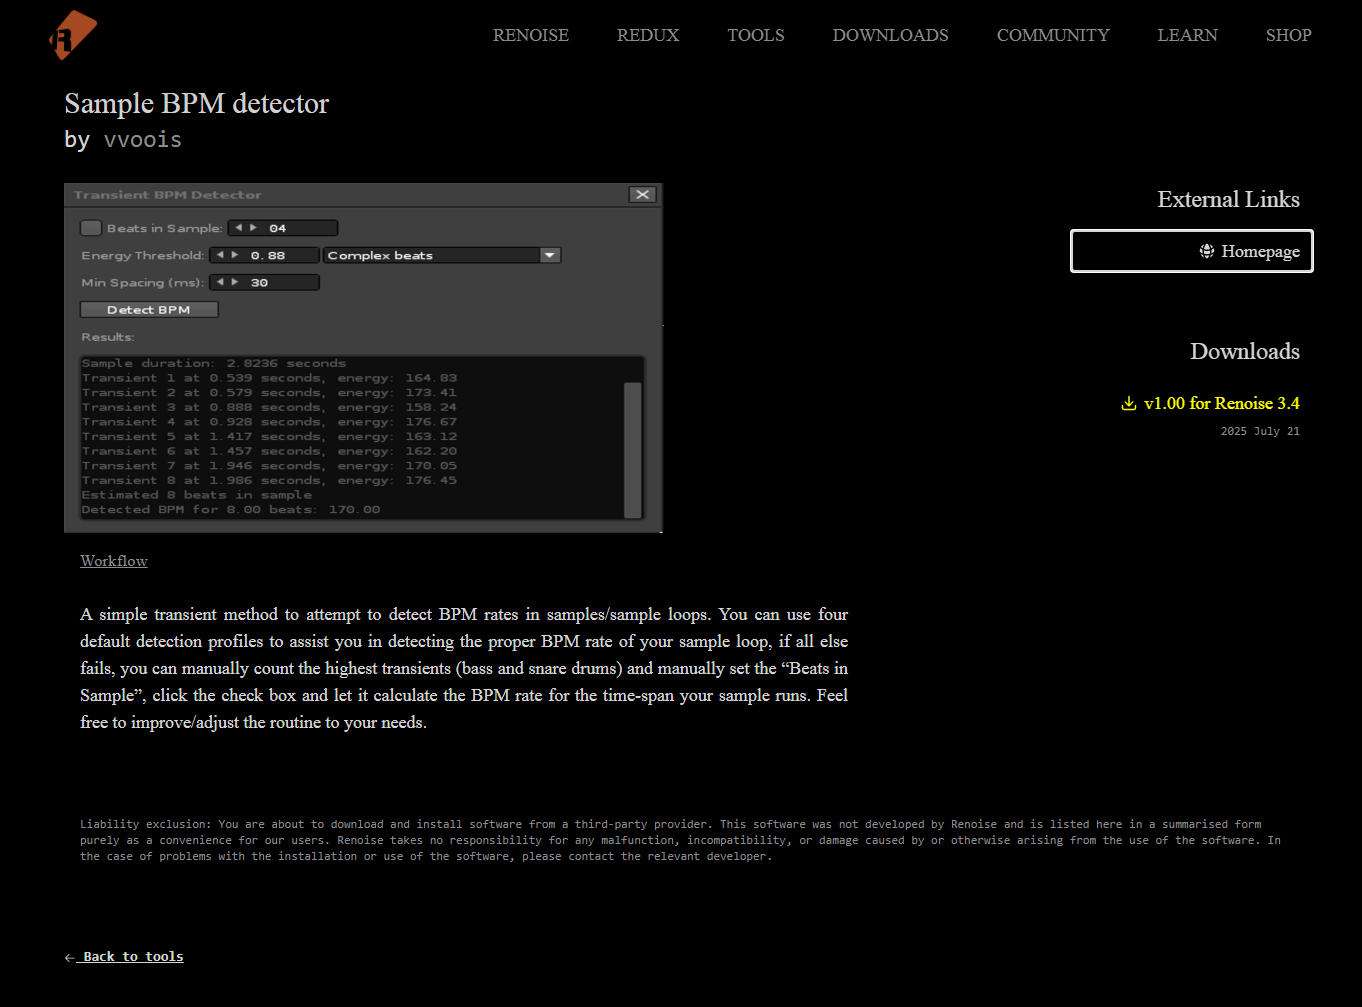Image resolution: width=1362 pixels, height=1007 pixels.
Task: Click the 'External Links' heading
Action: pyautogui.click(x=1229, y=199)
